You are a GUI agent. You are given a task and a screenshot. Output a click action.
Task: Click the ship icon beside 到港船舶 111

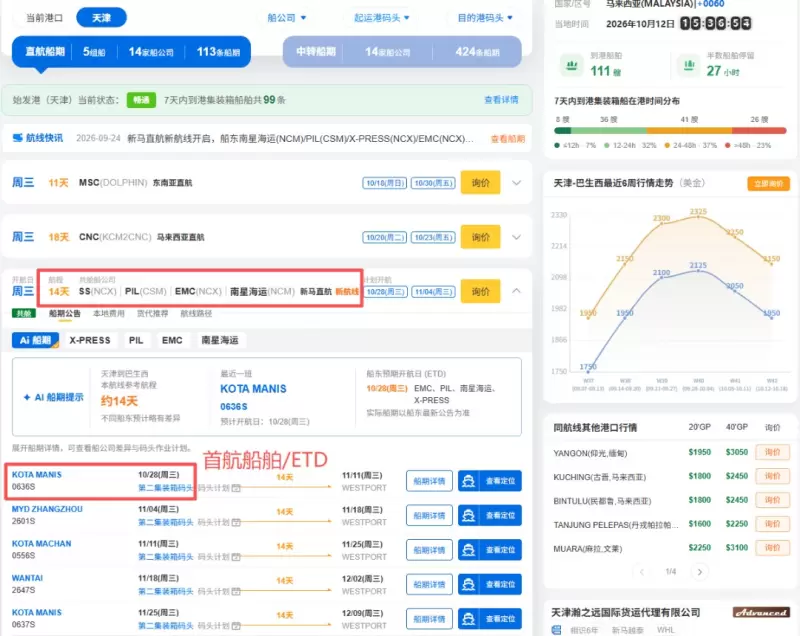[x=571, y=65]
